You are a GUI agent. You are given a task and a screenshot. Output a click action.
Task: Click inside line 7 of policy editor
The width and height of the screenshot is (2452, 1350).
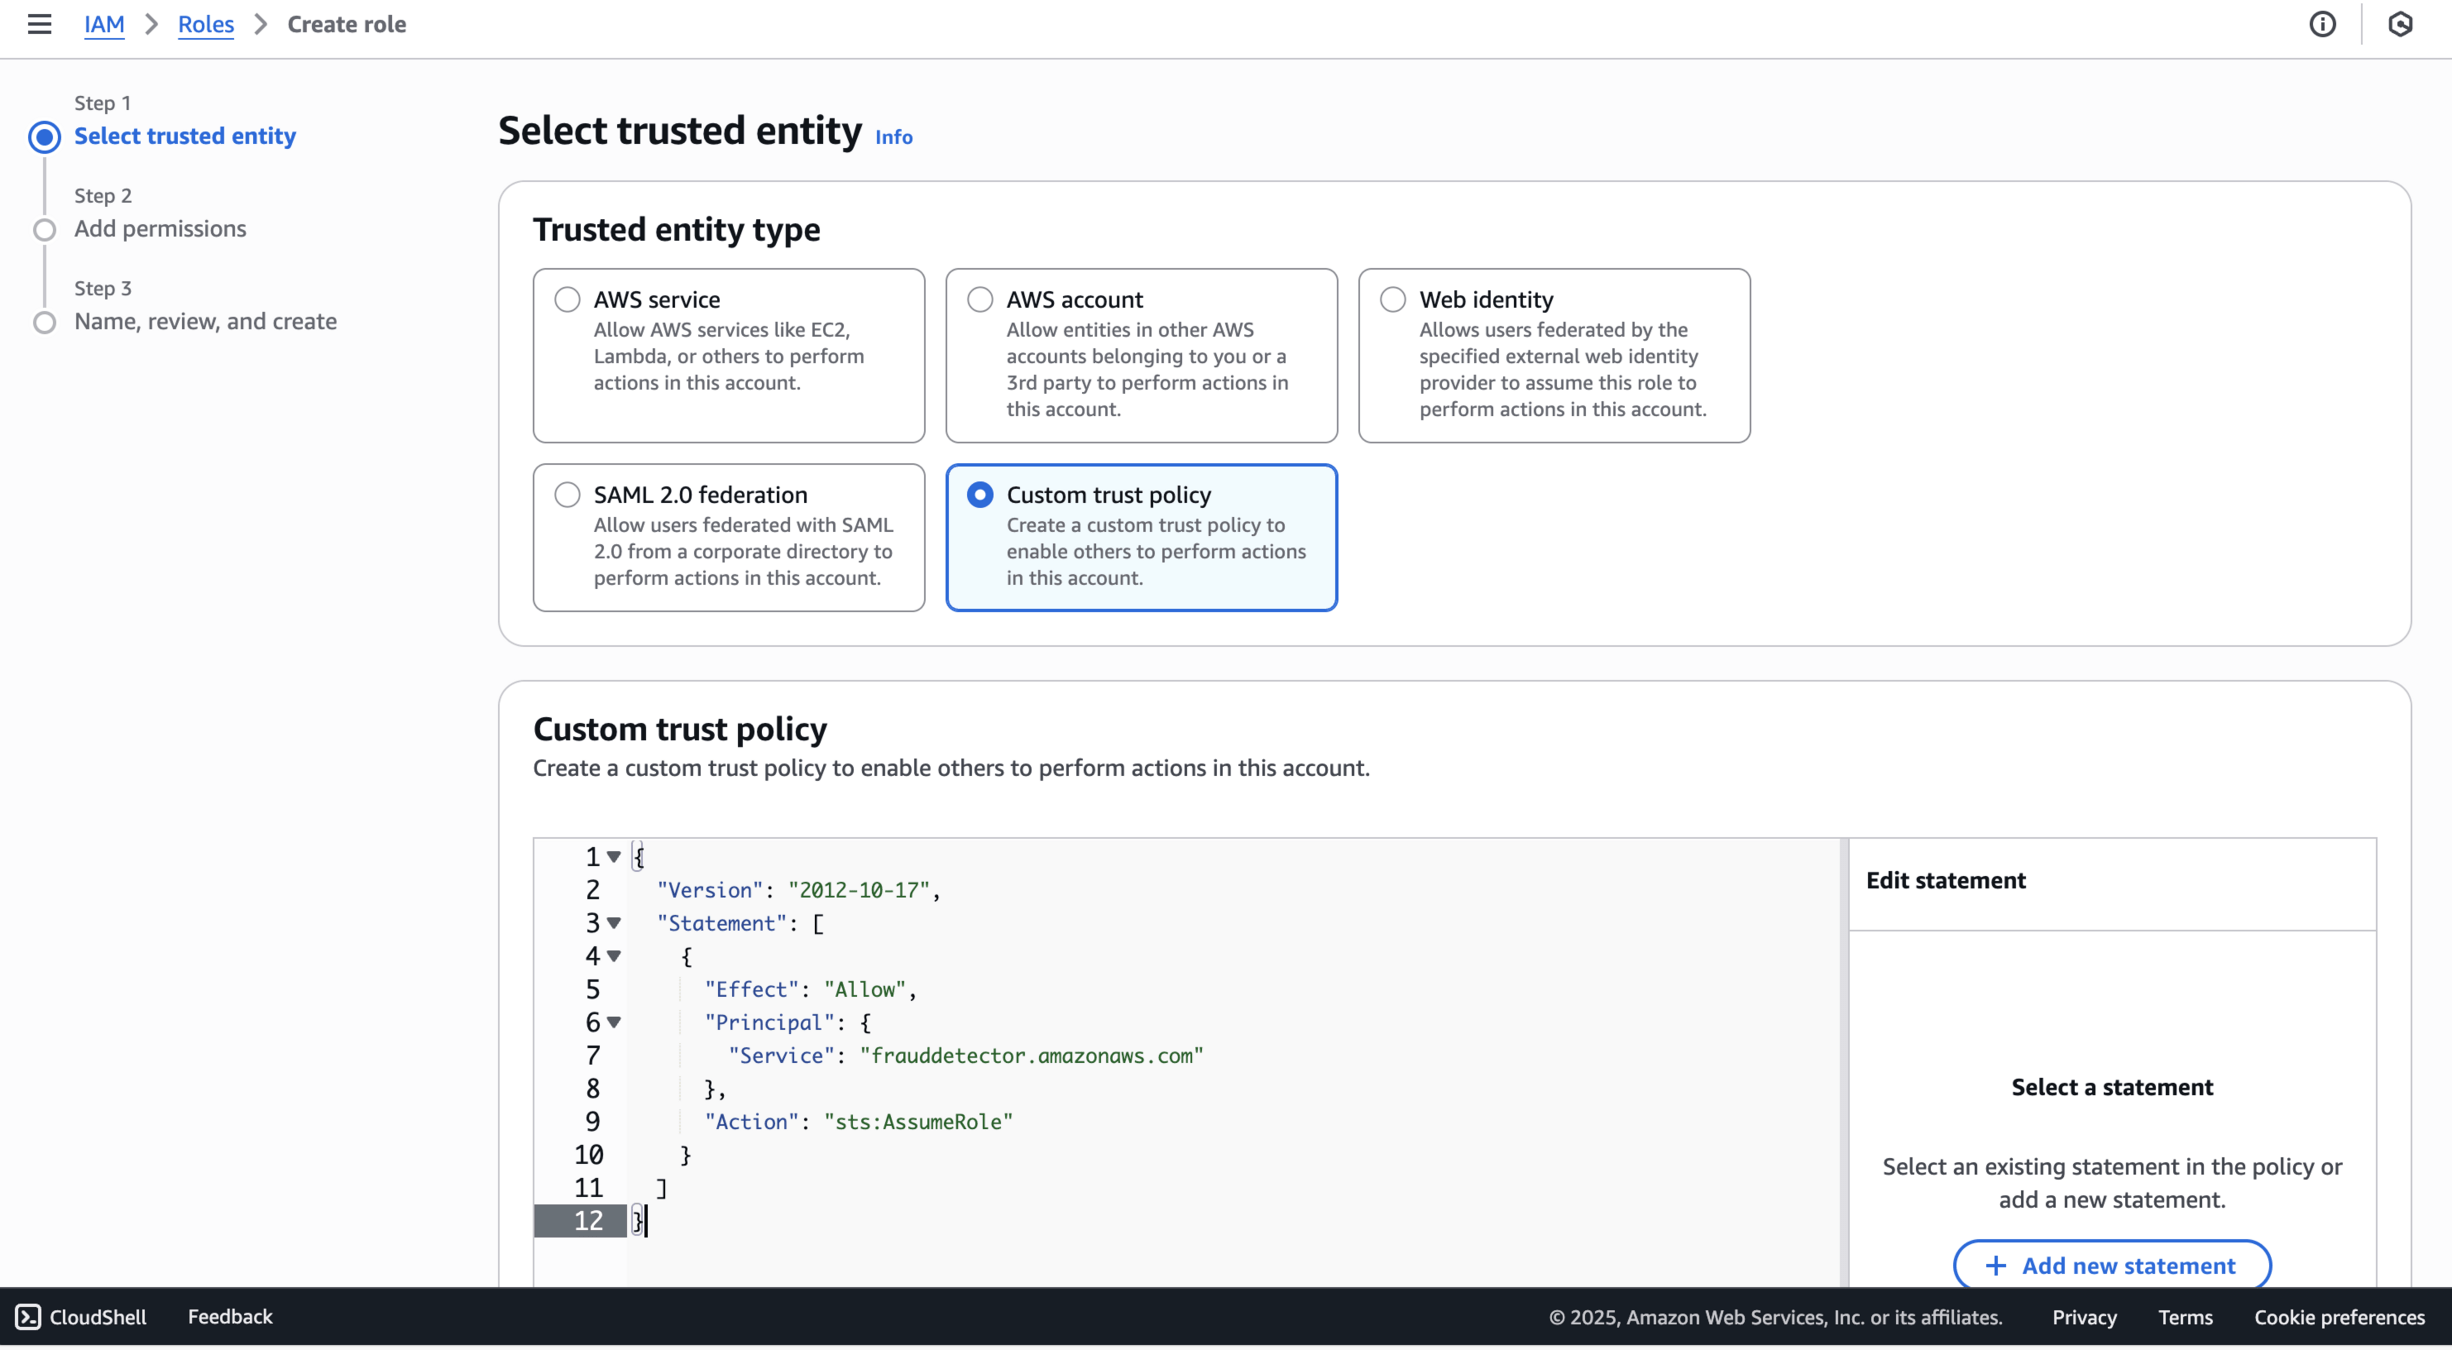[1030, 1055]
